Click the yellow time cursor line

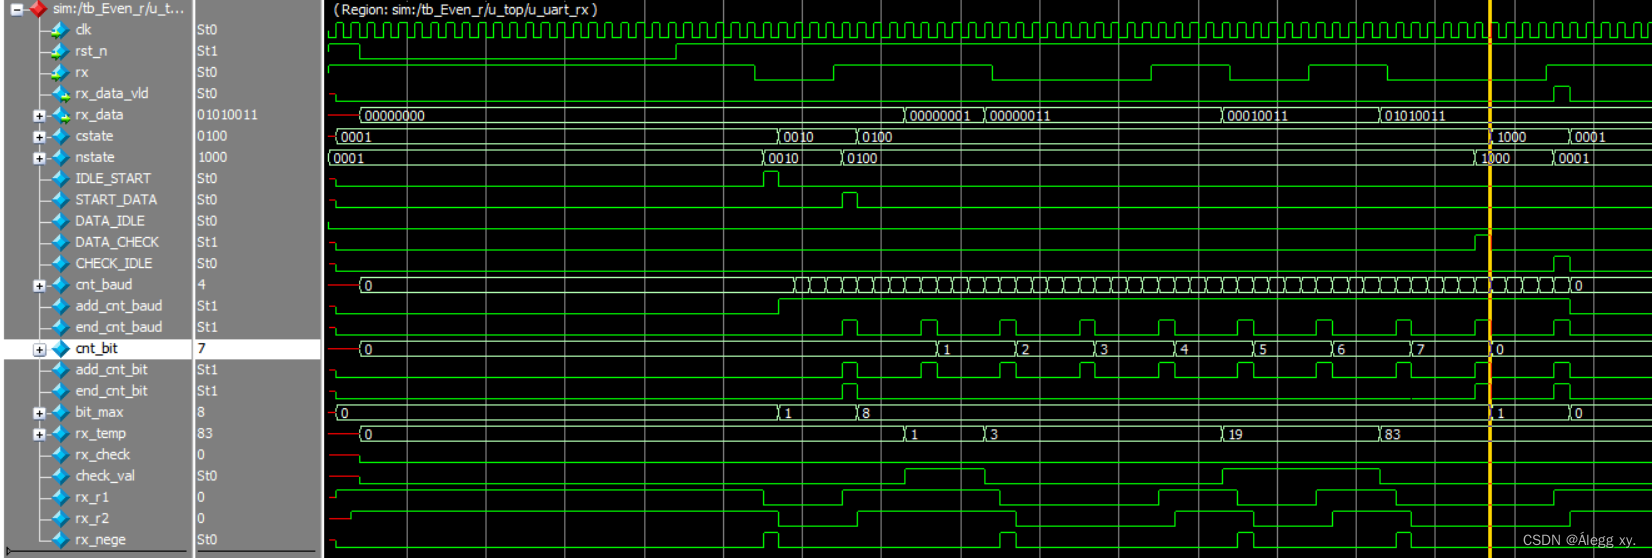(1490, 279)
